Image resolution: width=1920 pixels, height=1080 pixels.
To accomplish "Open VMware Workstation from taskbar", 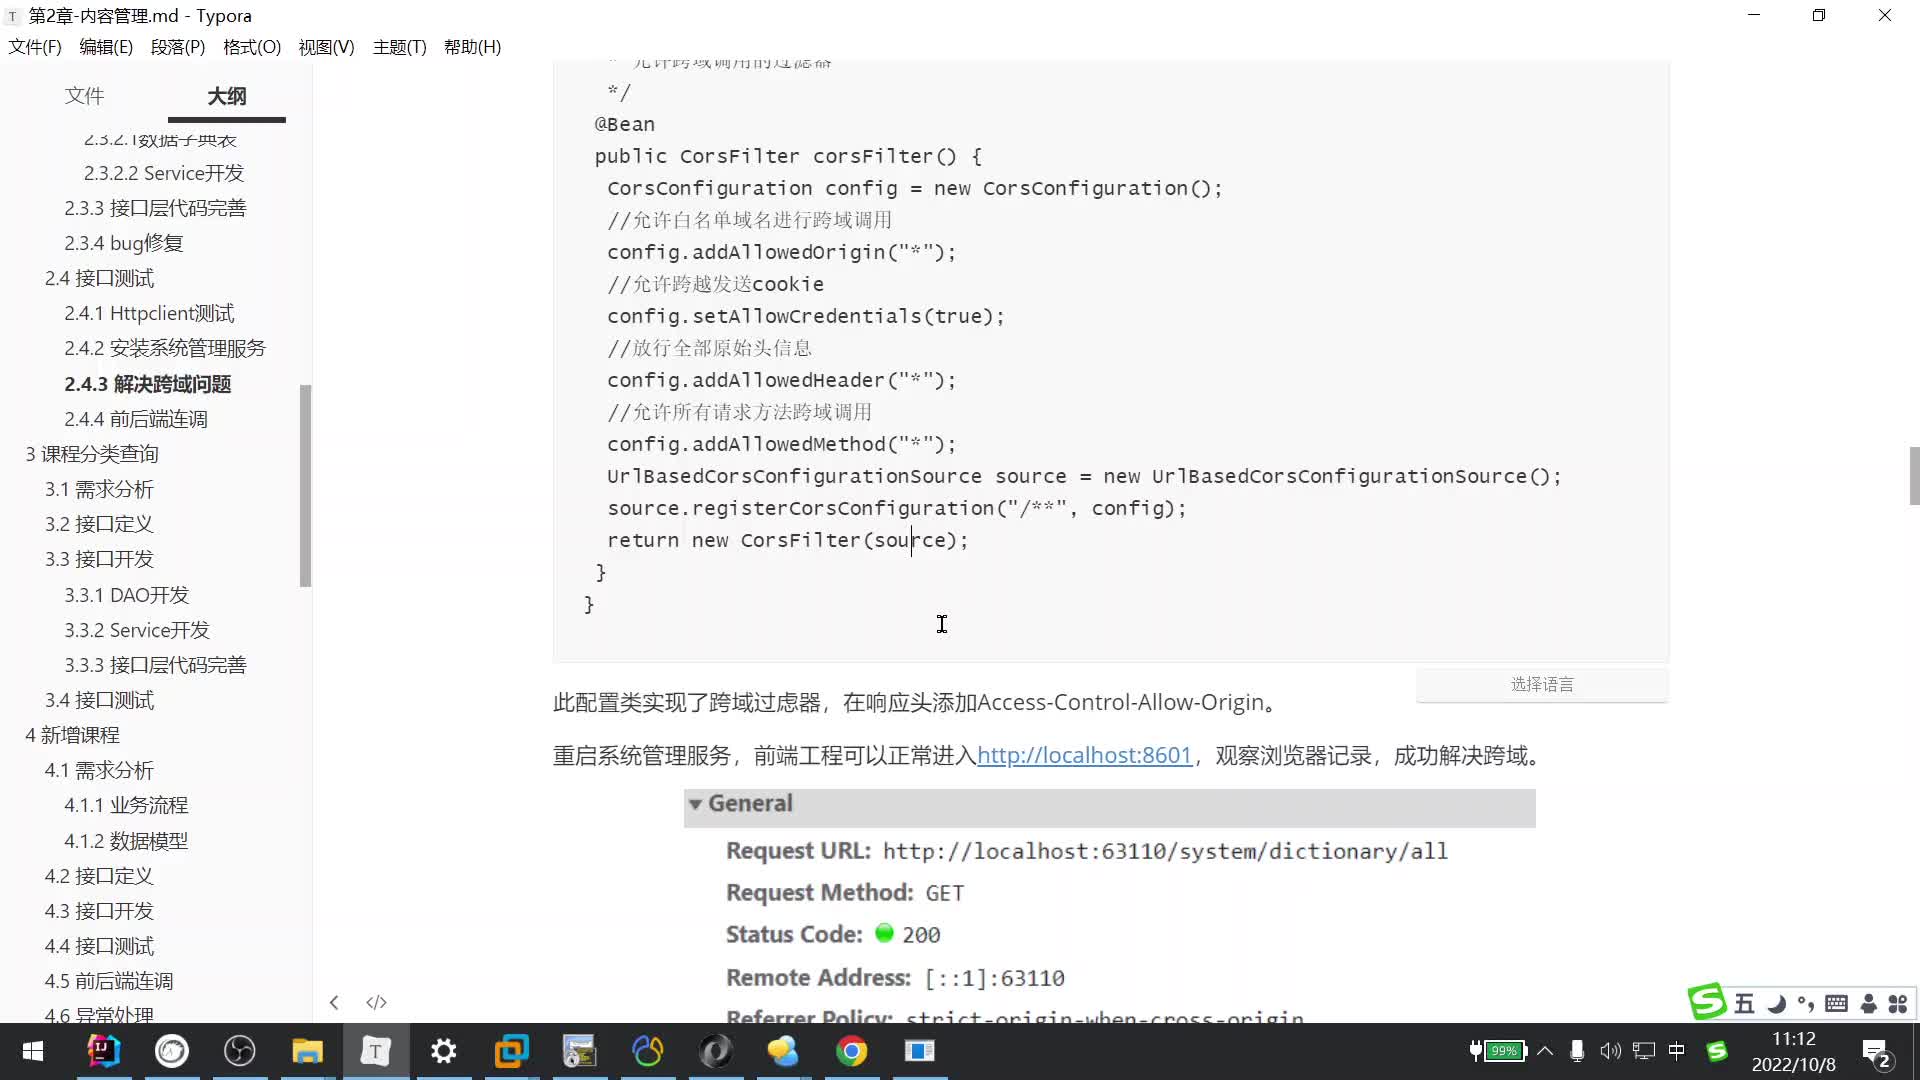I will (511, 1051).
